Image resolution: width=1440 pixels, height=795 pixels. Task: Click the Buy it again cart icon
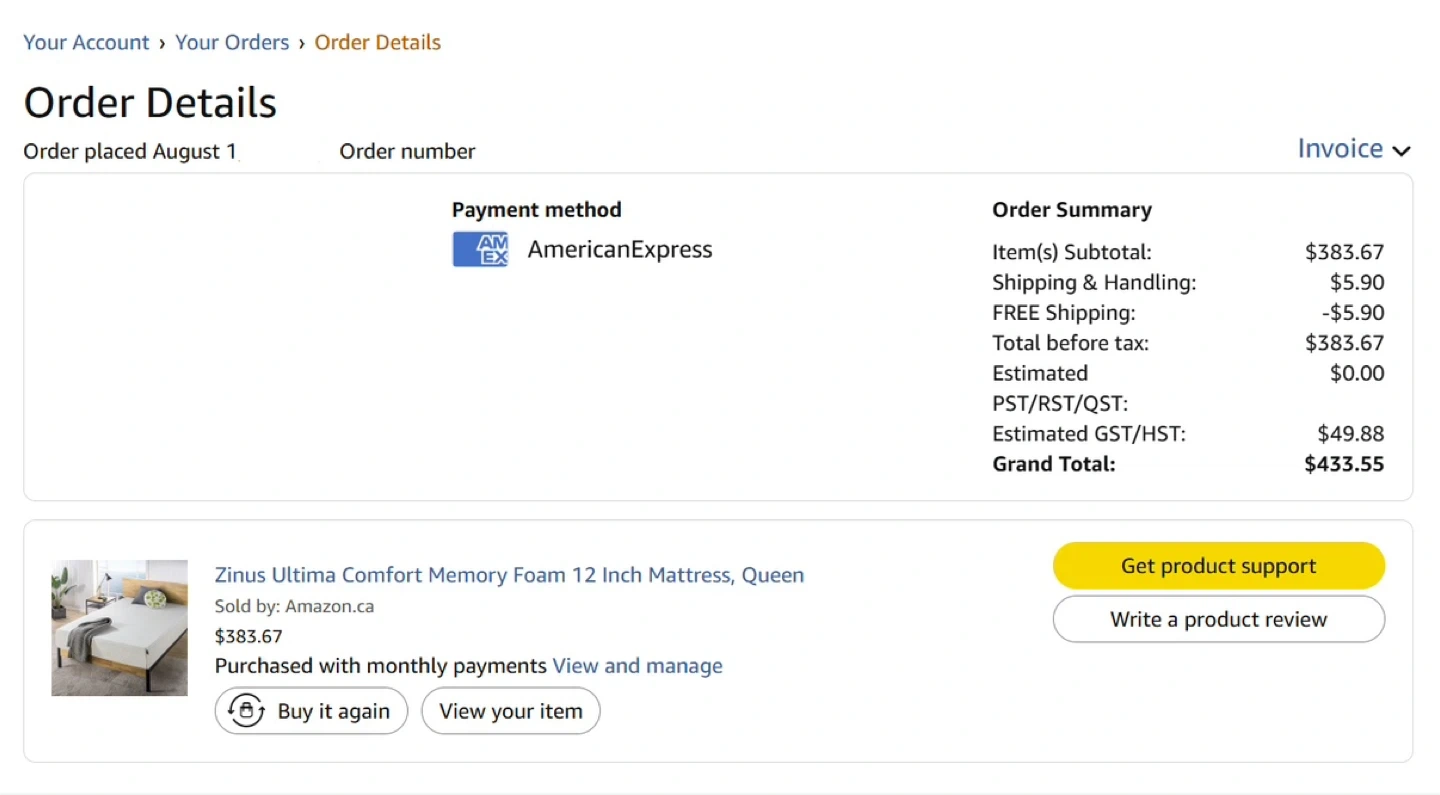point(246,711)
